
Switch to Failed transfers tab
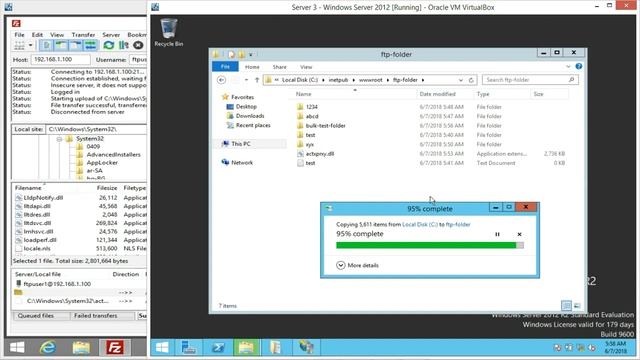[x=96, y=316]
